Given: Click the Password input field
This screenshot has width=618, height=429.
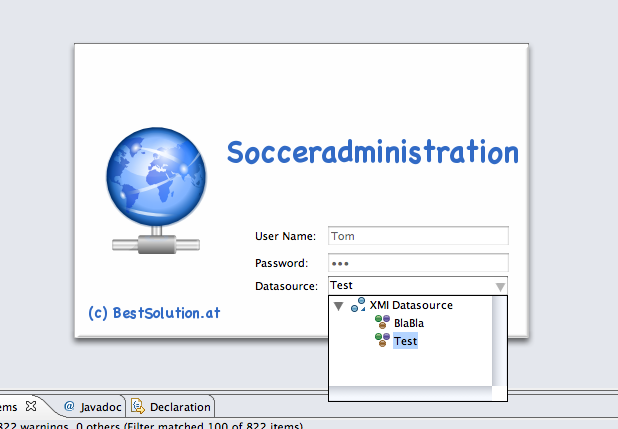Looking at the screenshot, I should point(418,263).
